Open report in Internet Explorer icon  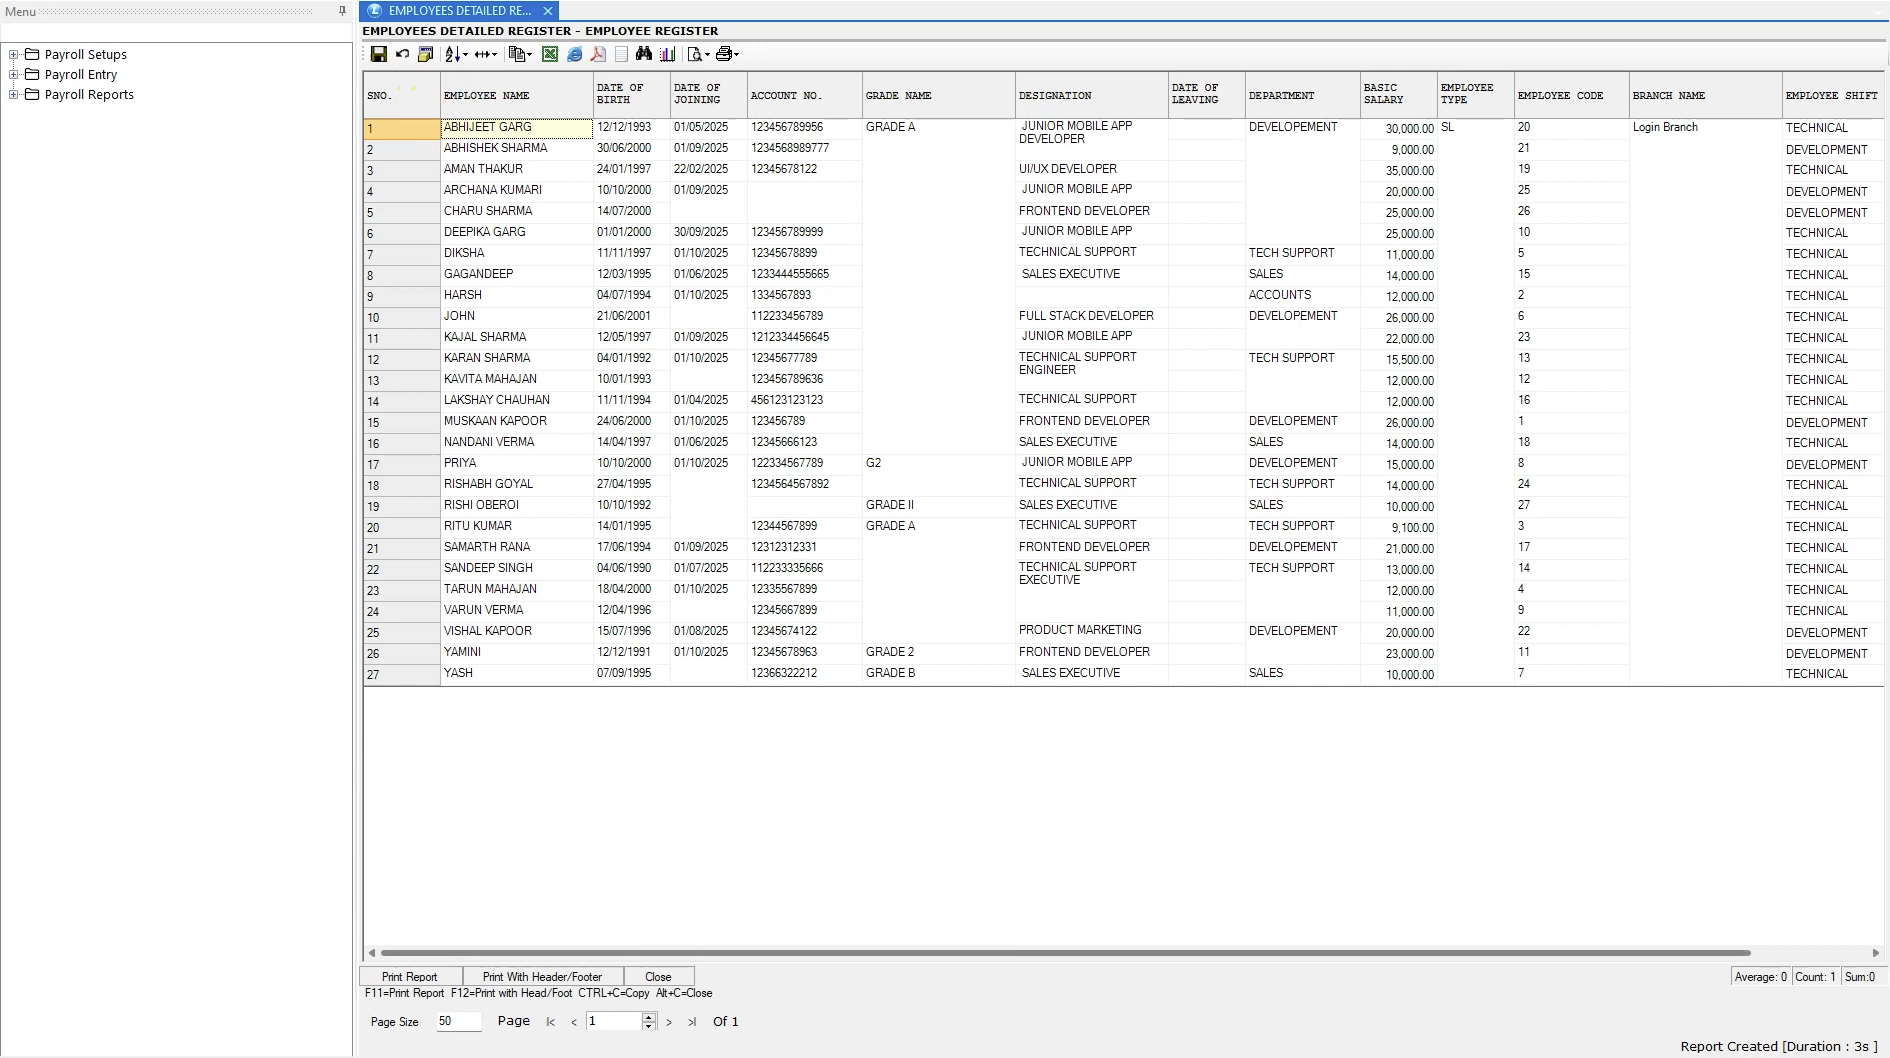574,54
